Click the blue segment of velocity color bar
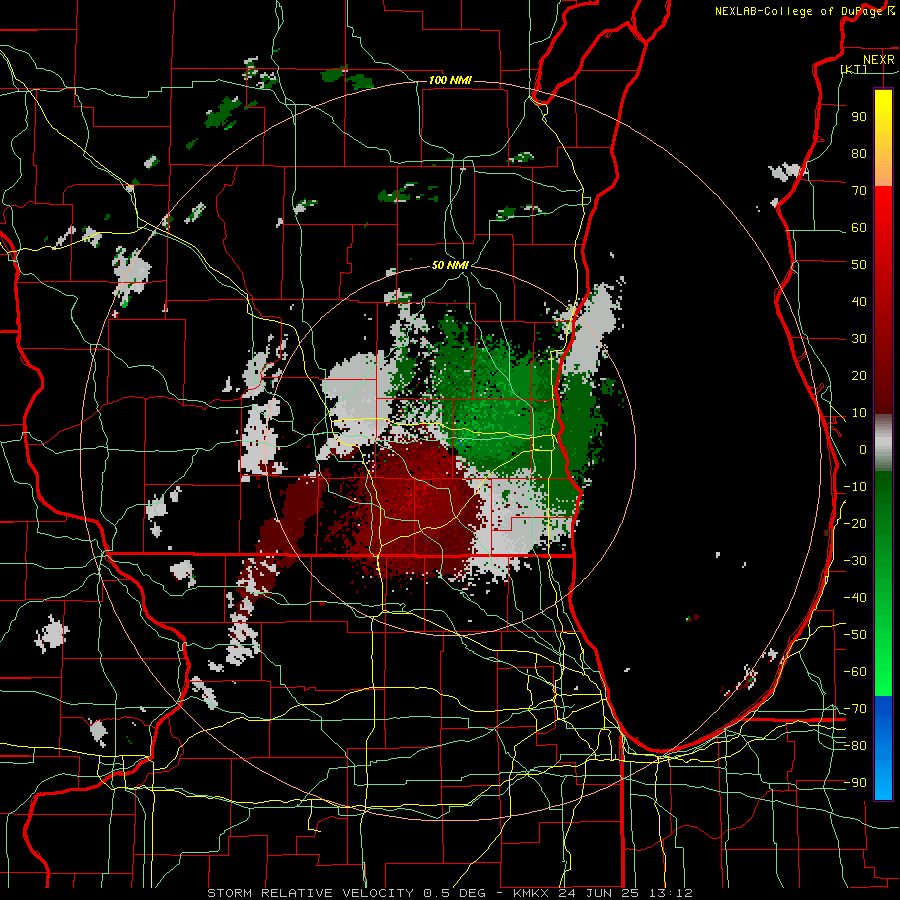The width and height of the screenshot is (900, 900). point(883,748)
